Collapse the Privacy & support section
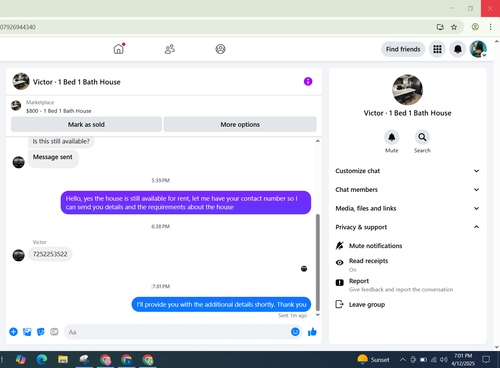Image resolution: width=500 pixels, height=368 pixels. click(x=407, y=227)
